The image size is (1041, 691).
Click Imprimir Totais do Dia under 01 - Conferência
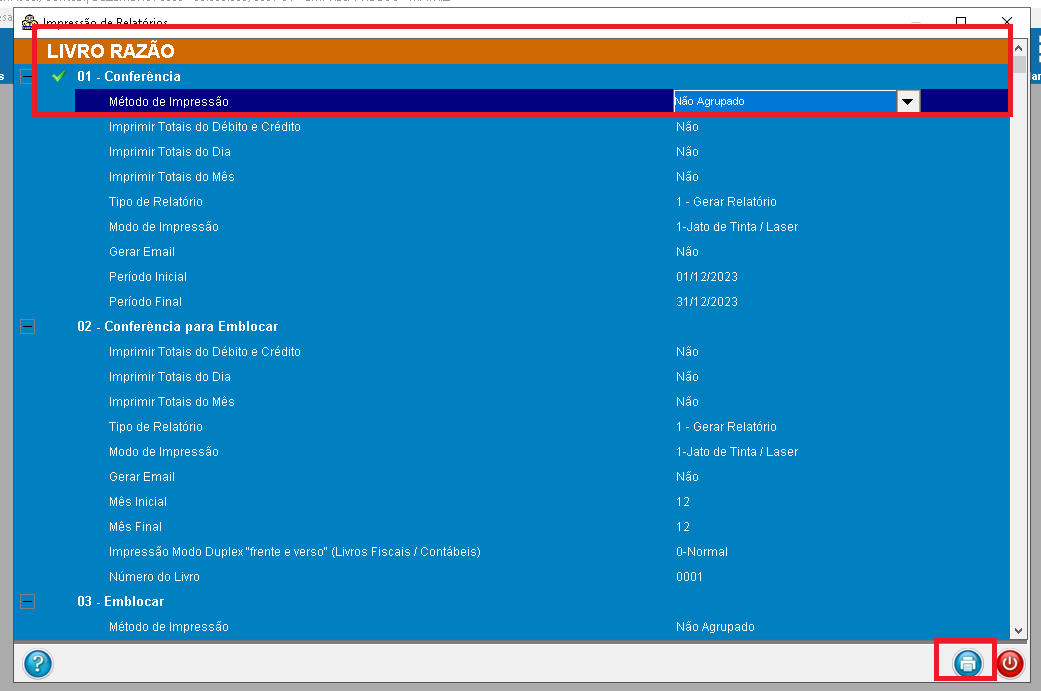coord(169,152)
